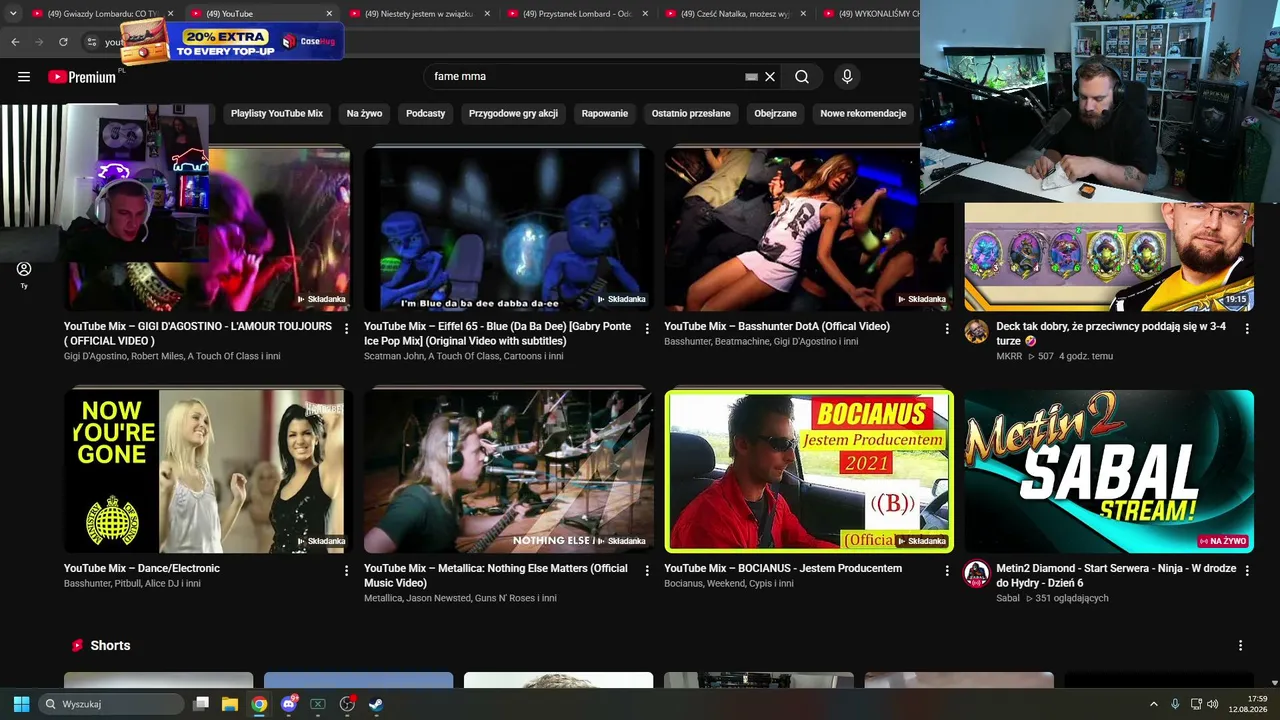Filter by 'Rapowanie' chip
The image size is (1280, 720).
(605, 114)
